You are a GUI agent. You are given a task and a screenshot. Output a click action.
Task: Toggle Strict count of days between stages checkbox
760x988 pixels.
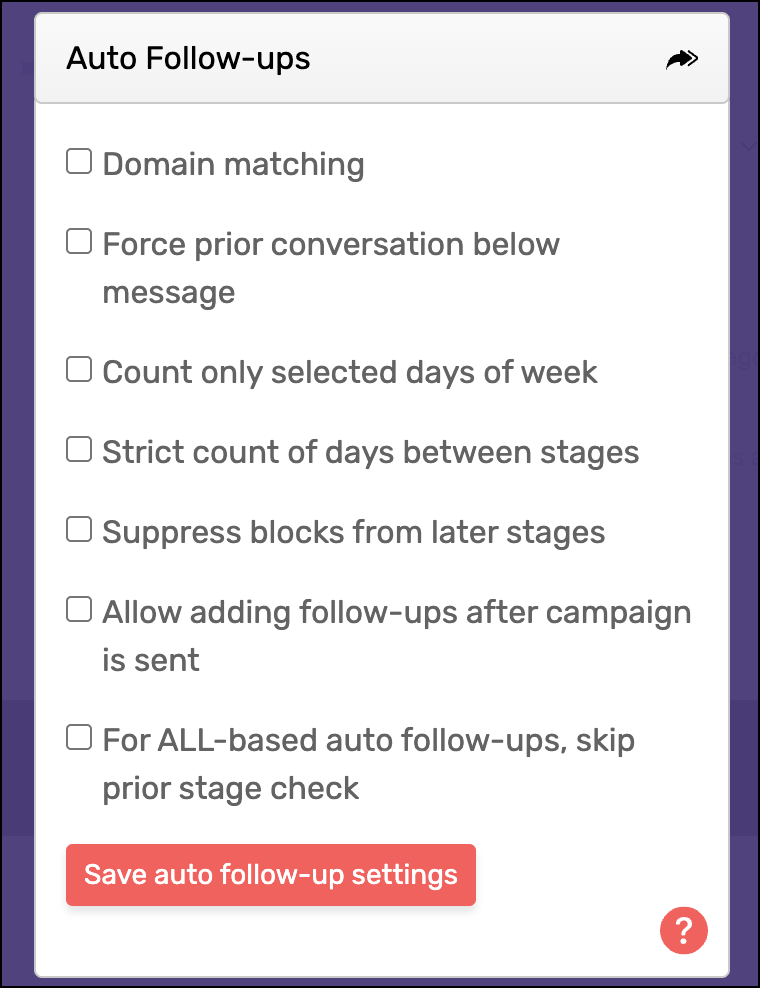pos(79,449)
